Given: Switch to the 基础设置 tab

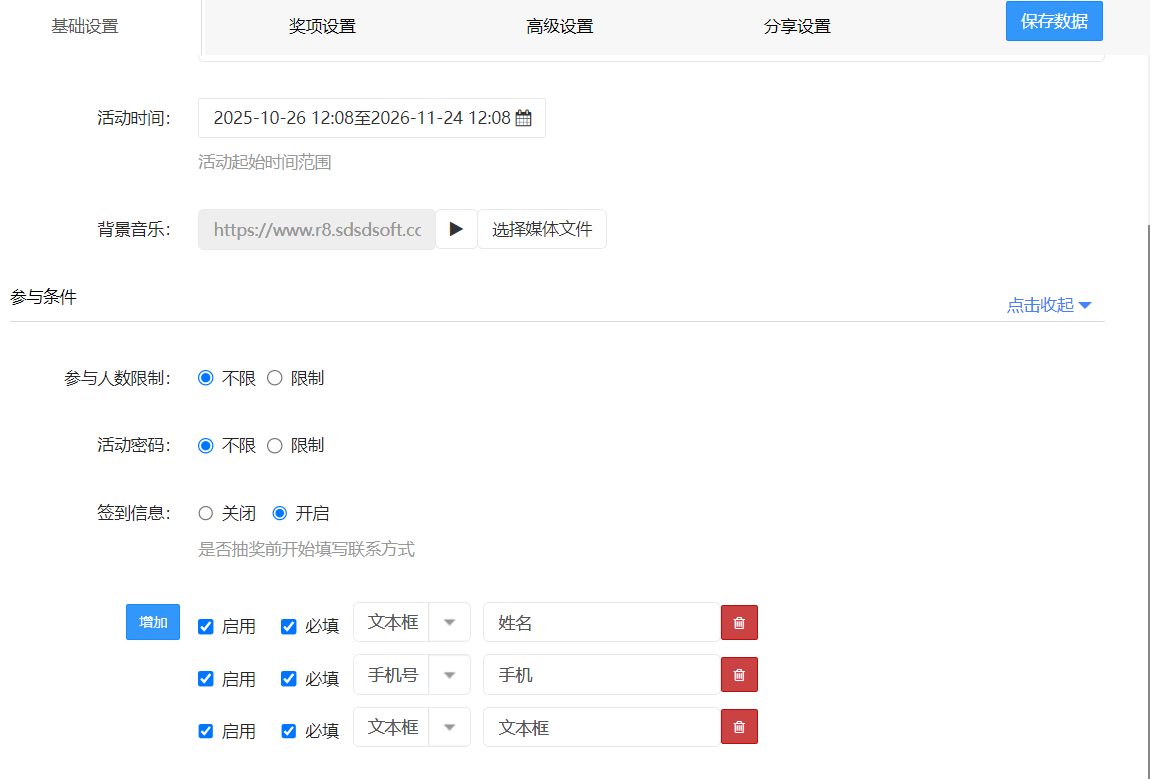Looking at the screenshot, I should (x=85, y=26).
